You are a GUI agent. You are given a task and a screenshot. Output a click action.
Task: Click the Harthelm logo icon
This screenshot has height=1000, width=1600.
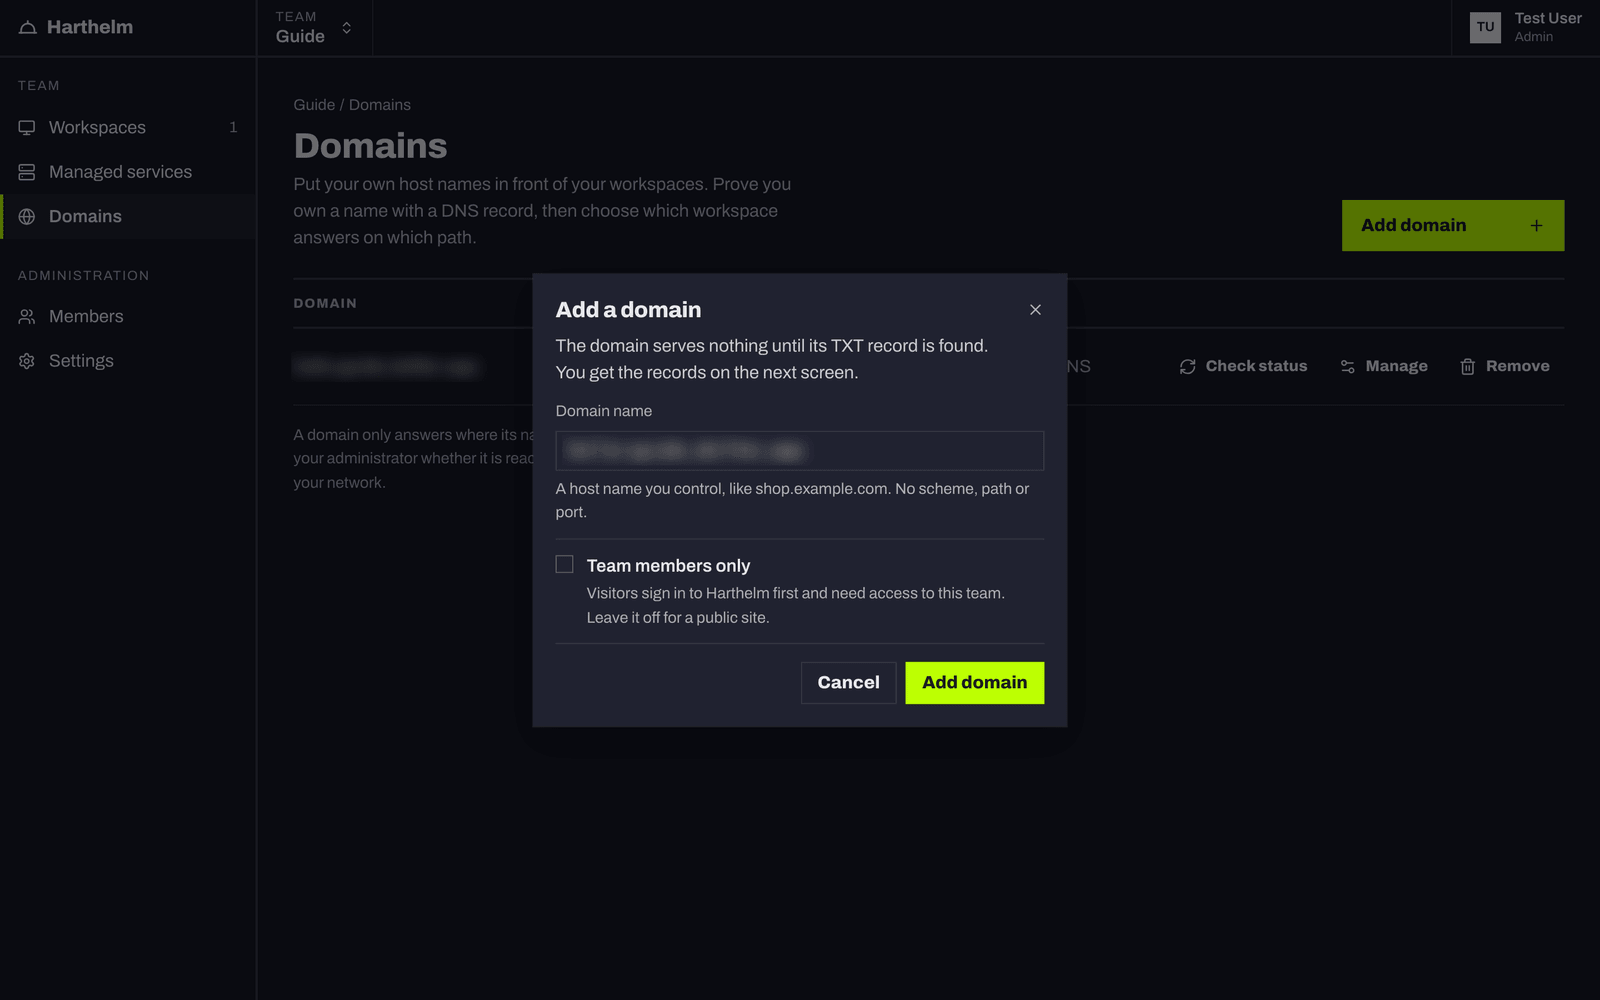[x=28, y=27]
